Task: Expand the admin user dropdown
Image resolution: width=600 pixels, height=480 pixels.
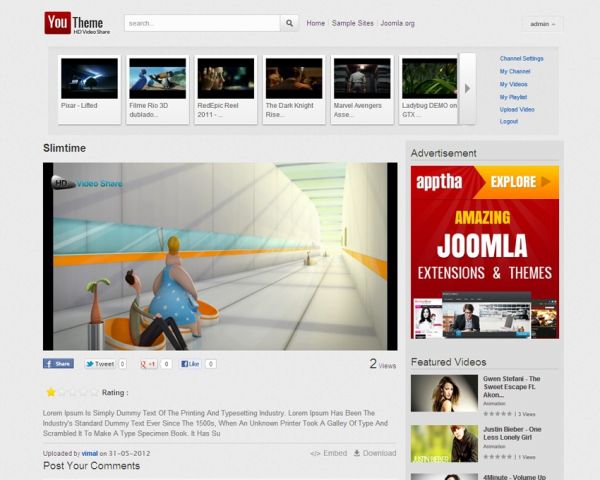Action: tap(542, 24)
